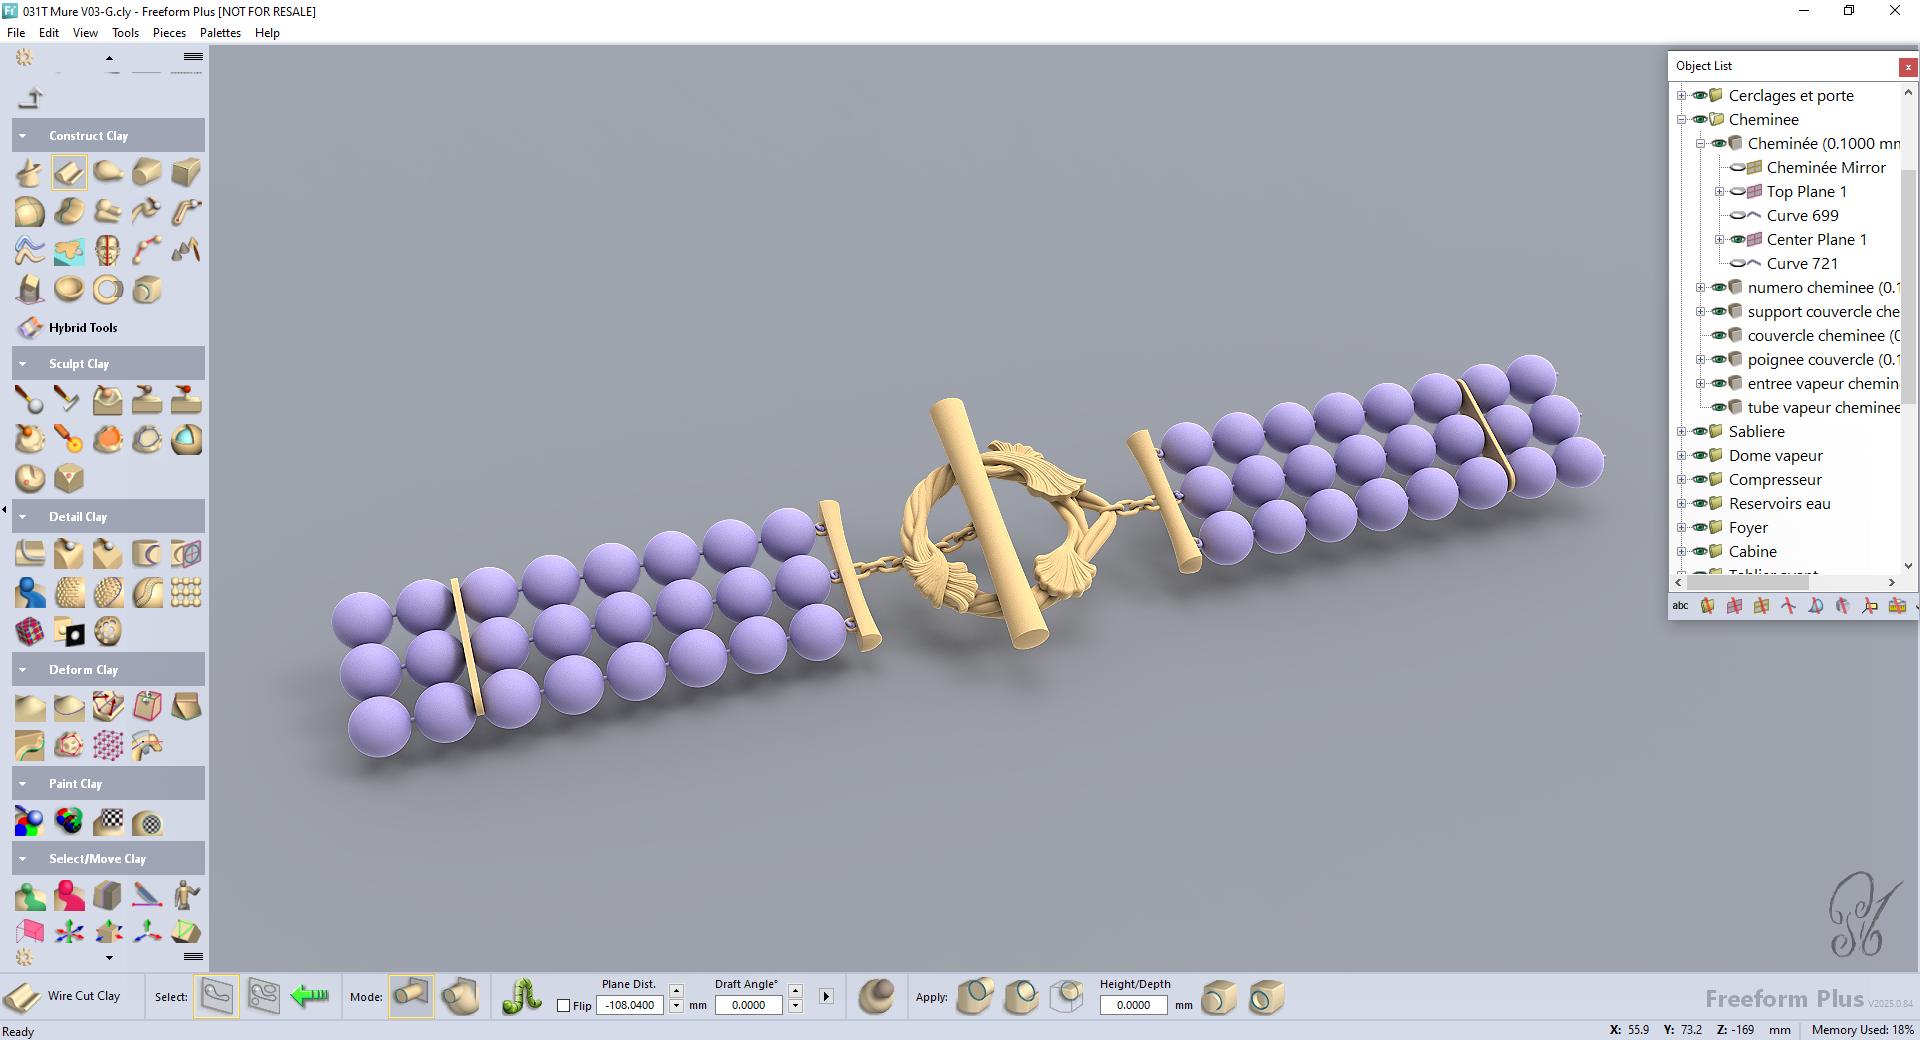Click the abc icon below Object List

[x=1680, y=606]
